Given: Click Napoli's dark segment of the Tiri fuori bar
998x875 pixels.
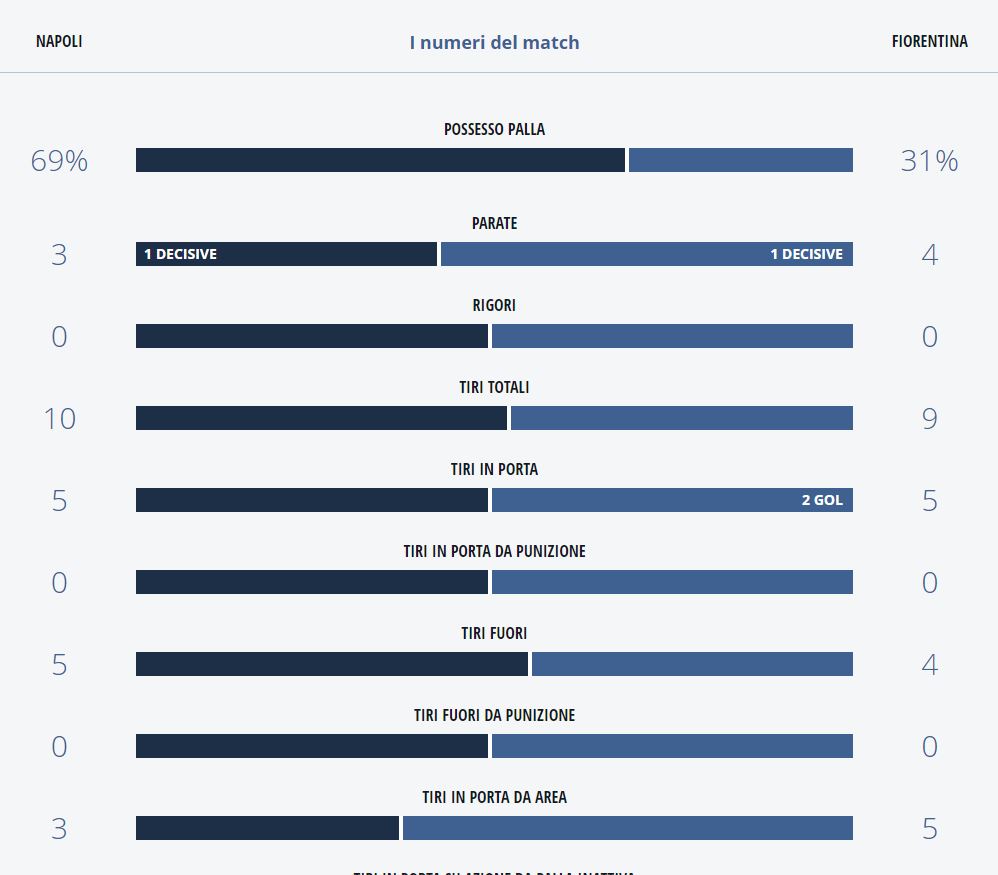Looking at the screenshot, I should (332, 664).
